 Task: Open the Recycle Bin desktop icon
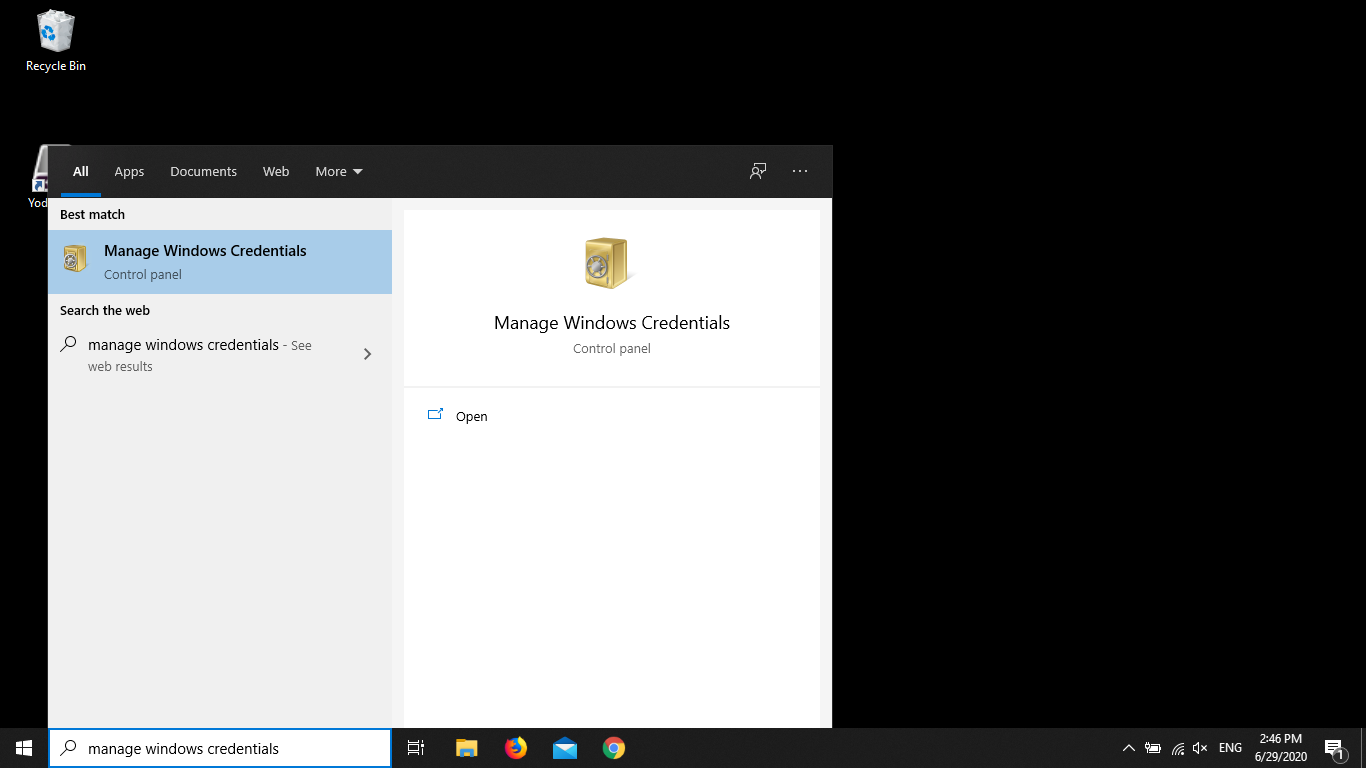tap(55, 40)
